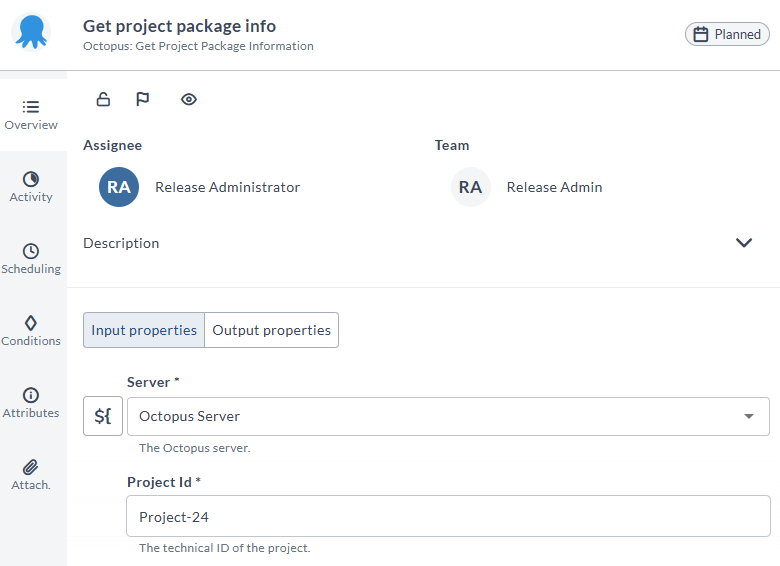Open the Overview tab
780x566 pixels.
tap(31, 115)
